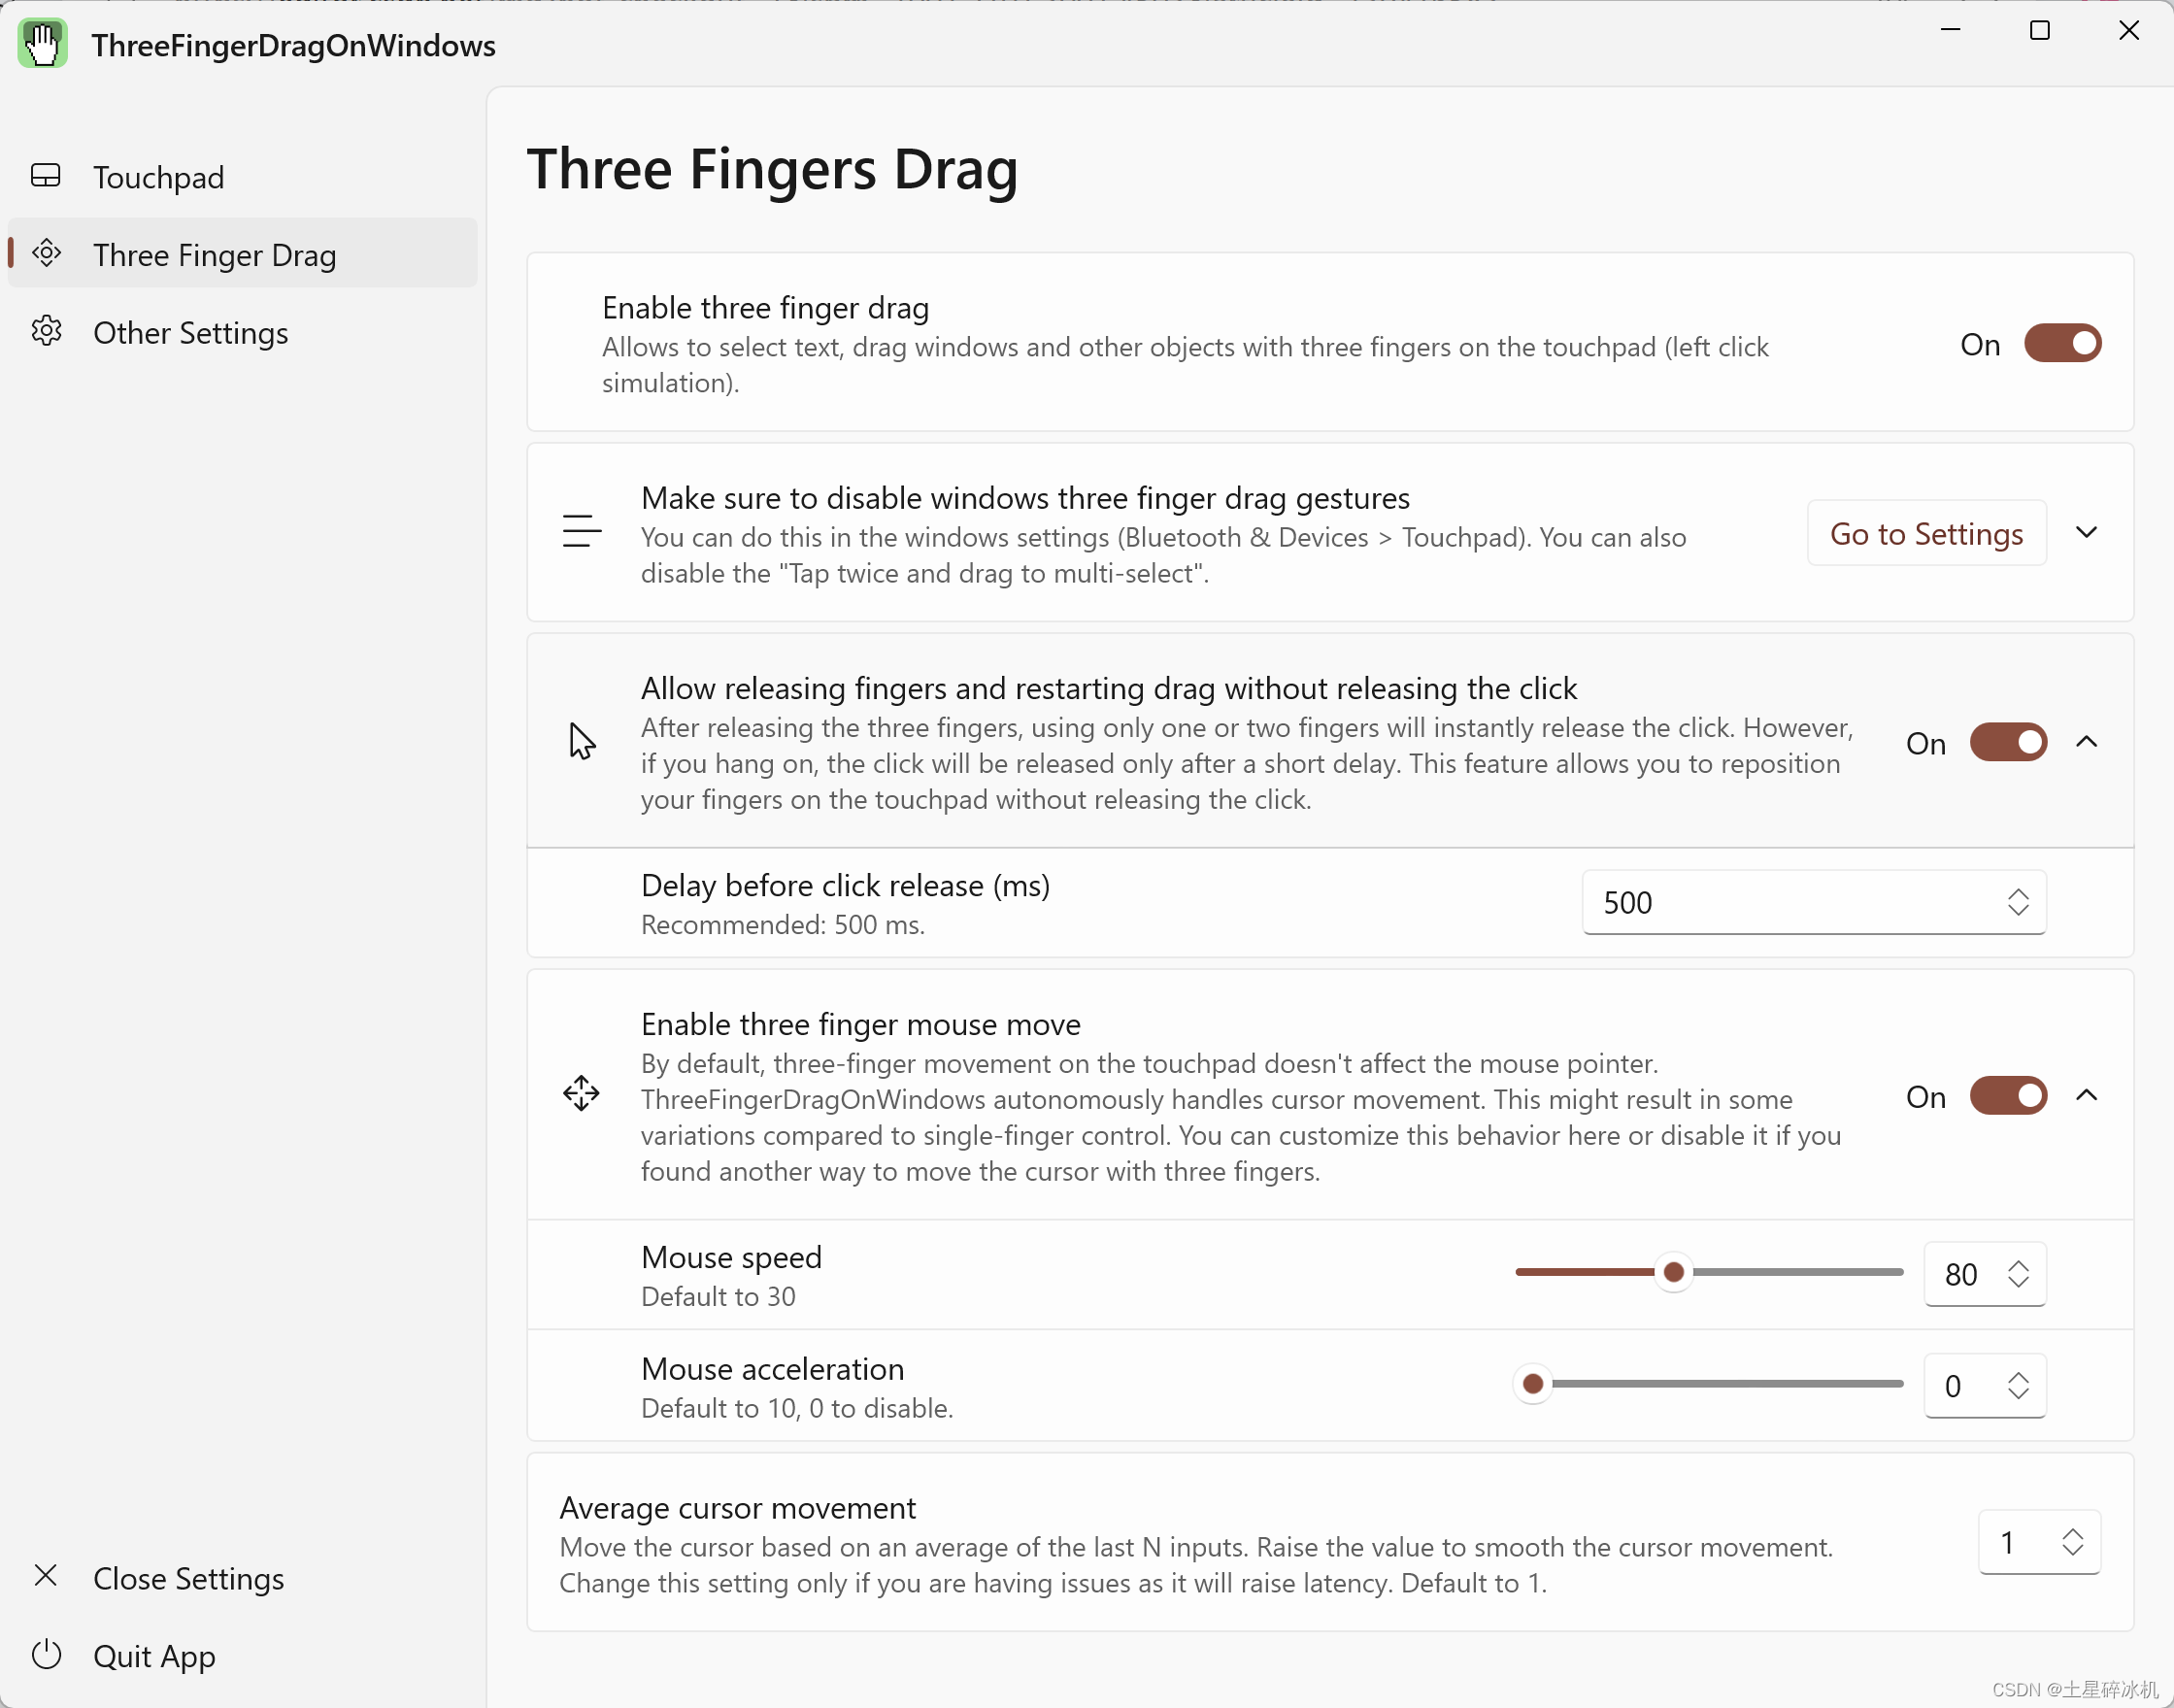Toggle the allow releasing fingers switch
This screenshot has width=2174, height=1708.
tap(2008, 743)
